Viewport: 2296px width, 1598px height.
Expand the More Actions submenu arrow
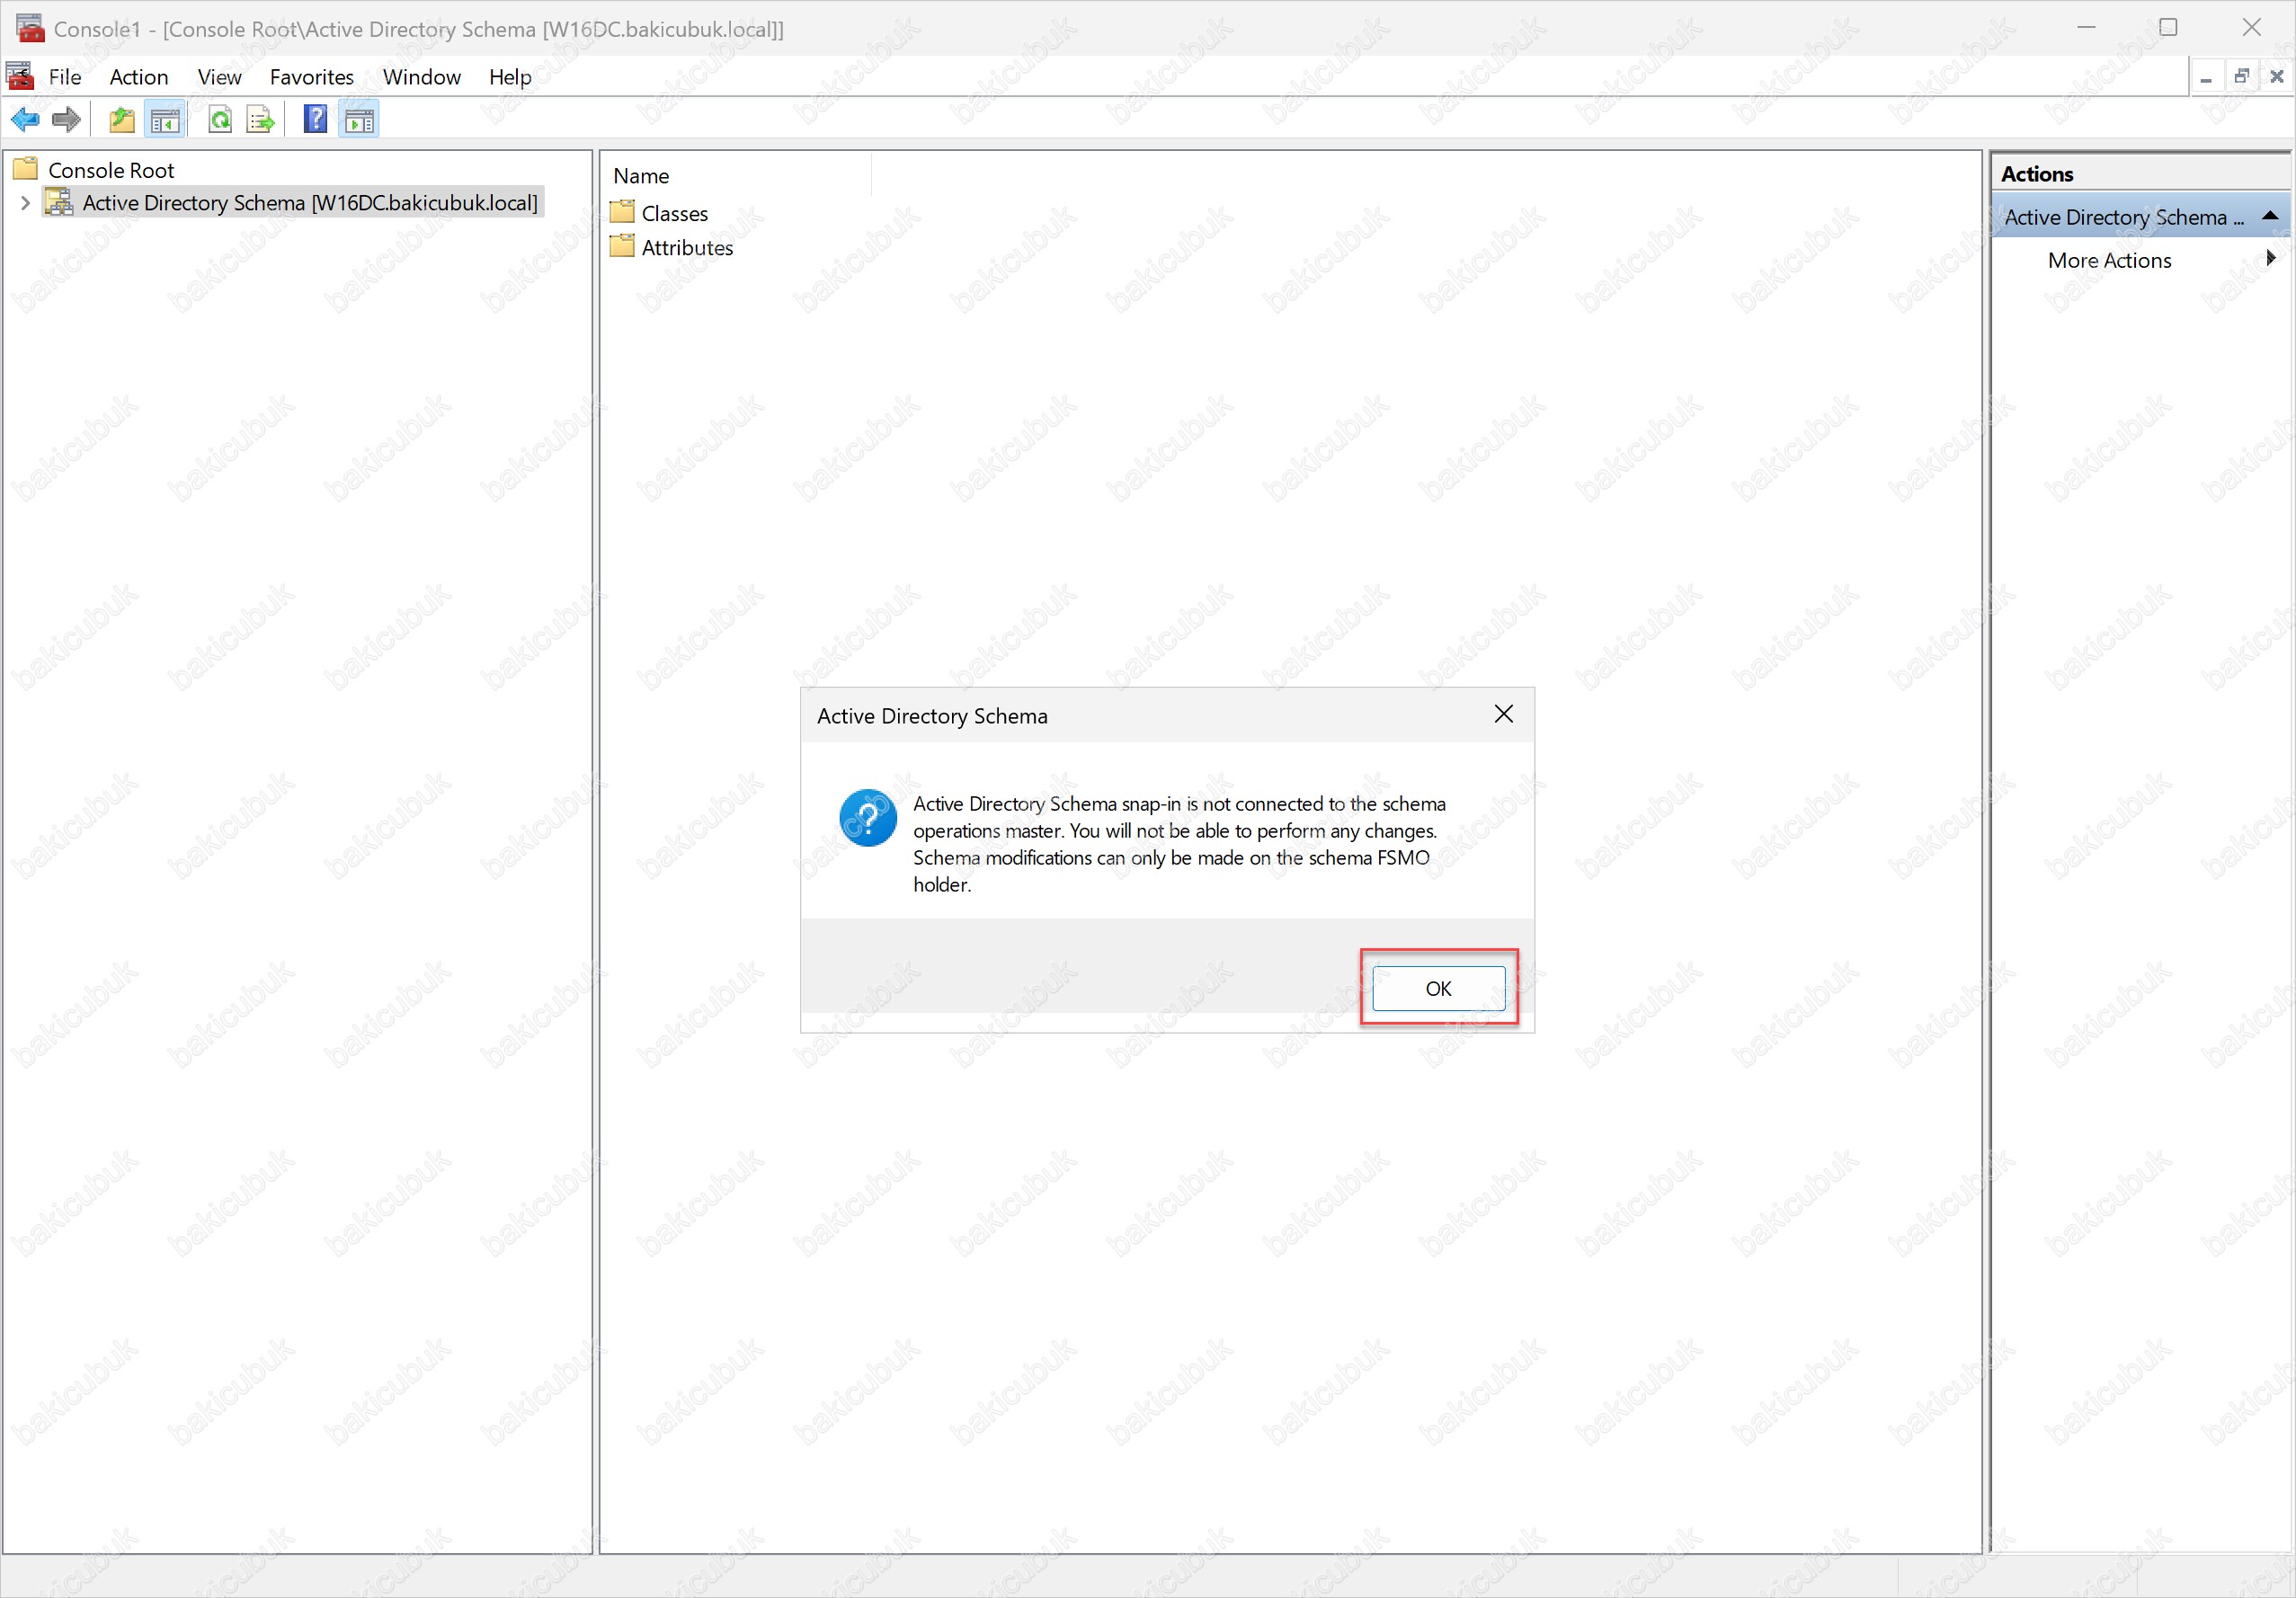pos(2271,258)
